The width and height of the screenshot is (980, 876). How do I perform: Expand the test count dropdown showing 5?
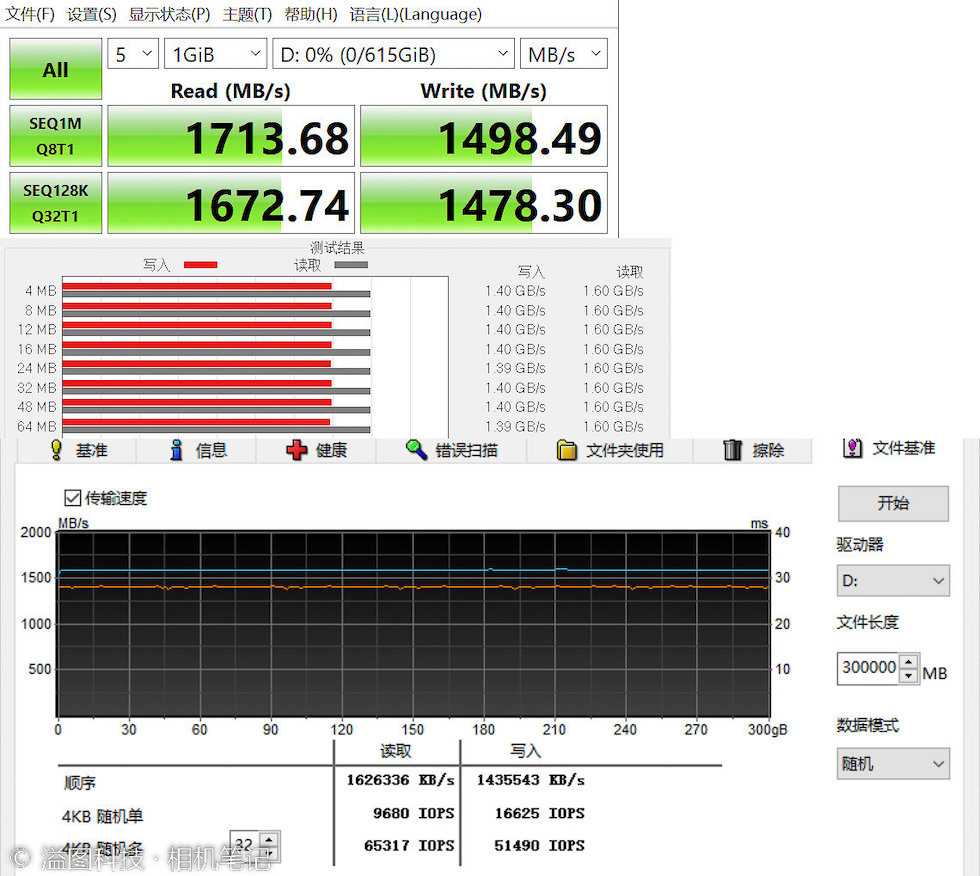click(133, 54)
